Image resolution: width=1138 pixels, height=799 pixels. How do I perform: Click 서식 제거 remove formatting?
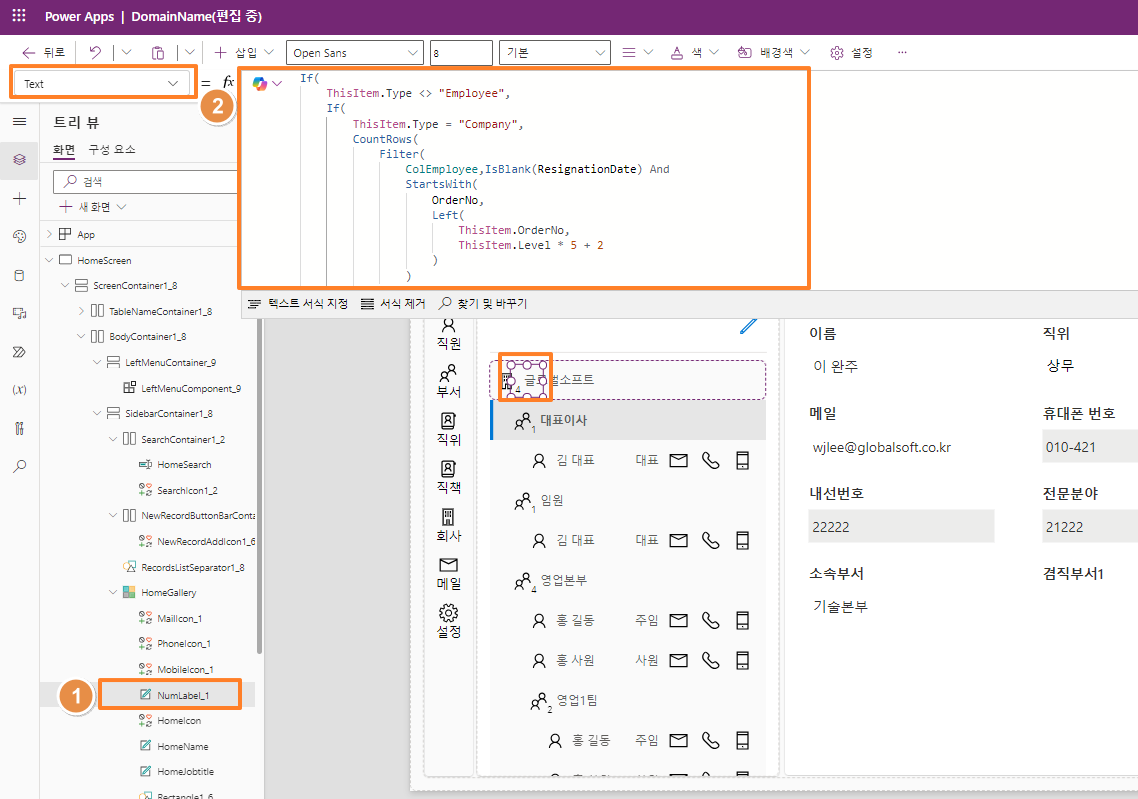pos(393,303)
